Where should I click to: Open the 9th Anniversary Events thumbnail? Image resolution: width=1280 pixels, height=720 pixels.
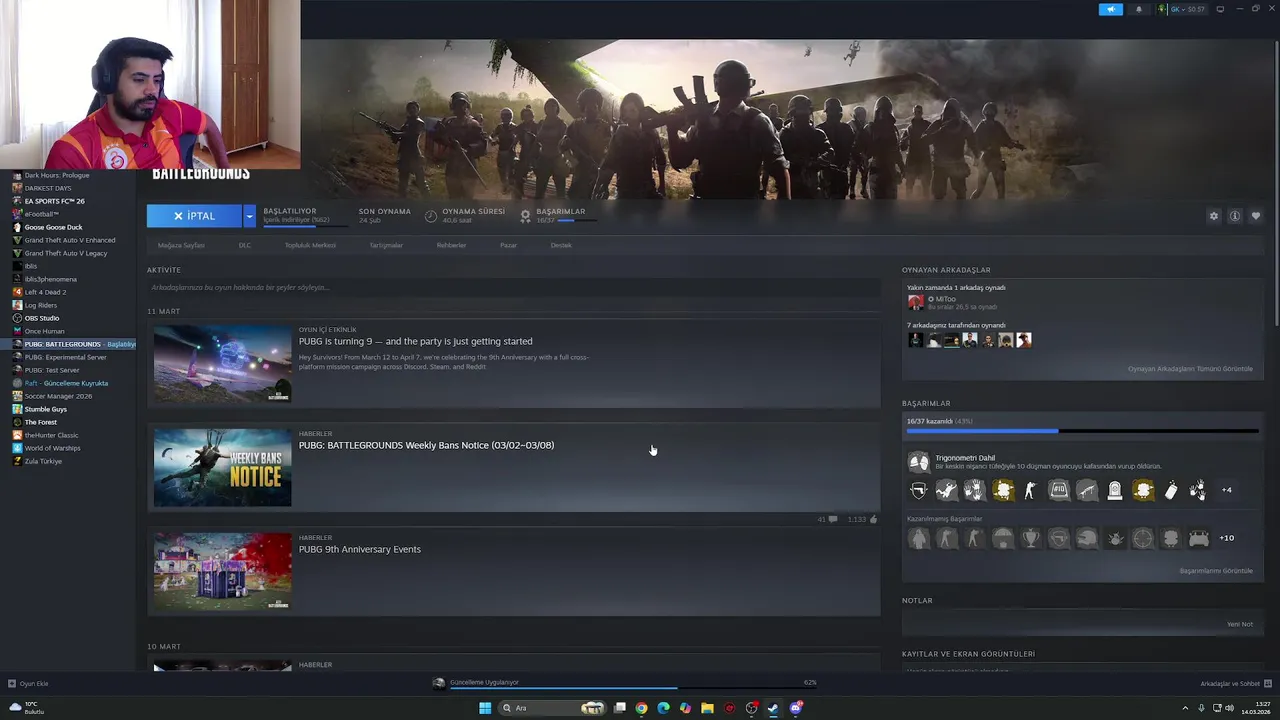pyautogui.click(x=222, y=571)
